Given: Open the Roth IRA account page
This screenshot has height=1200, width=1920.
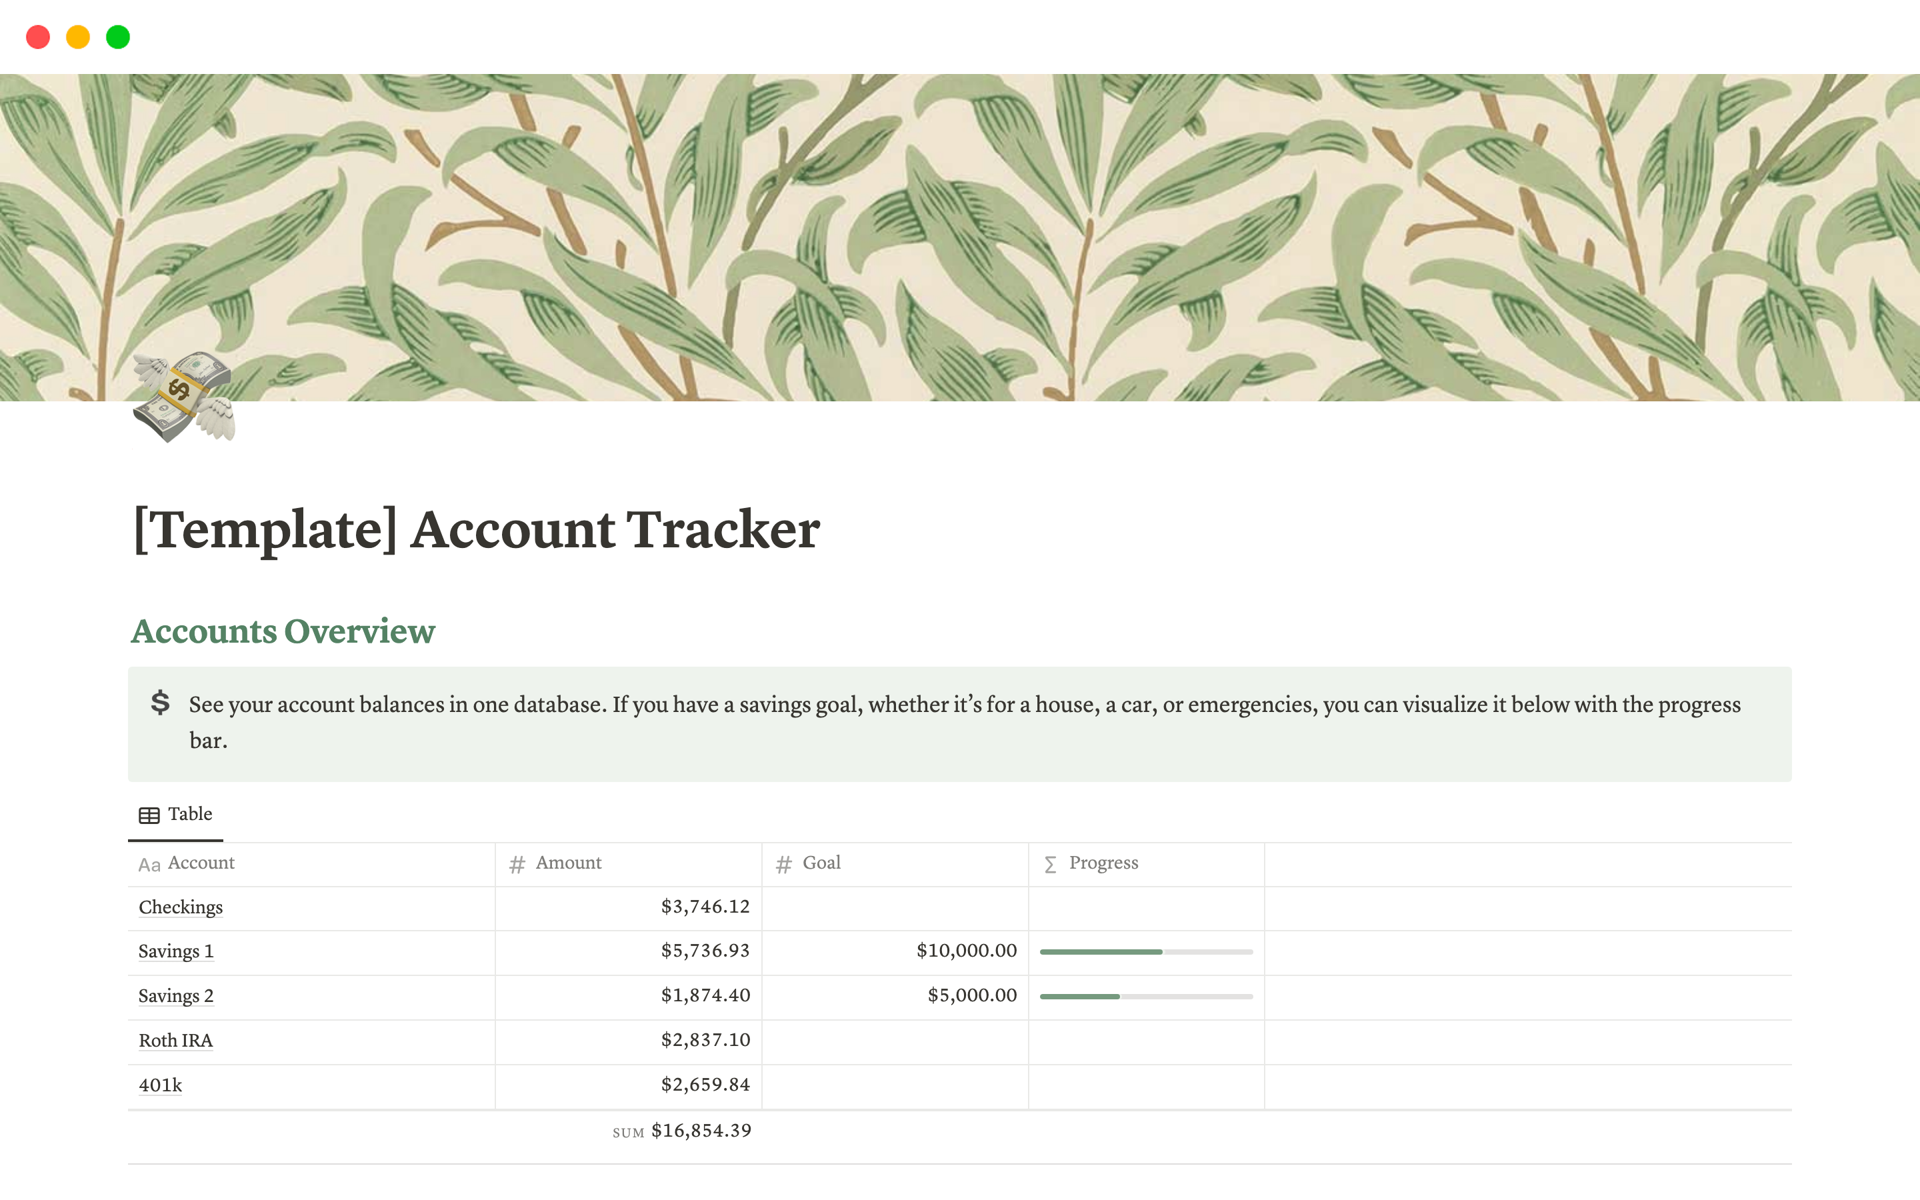Looking at the screenshot, I should (176, 1041).
